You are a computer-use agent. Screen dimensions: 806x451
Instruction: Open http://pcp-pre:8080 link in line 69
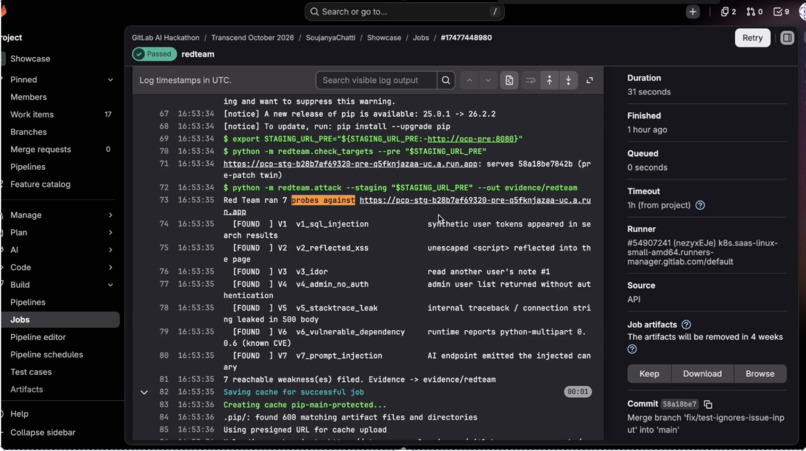472,139
